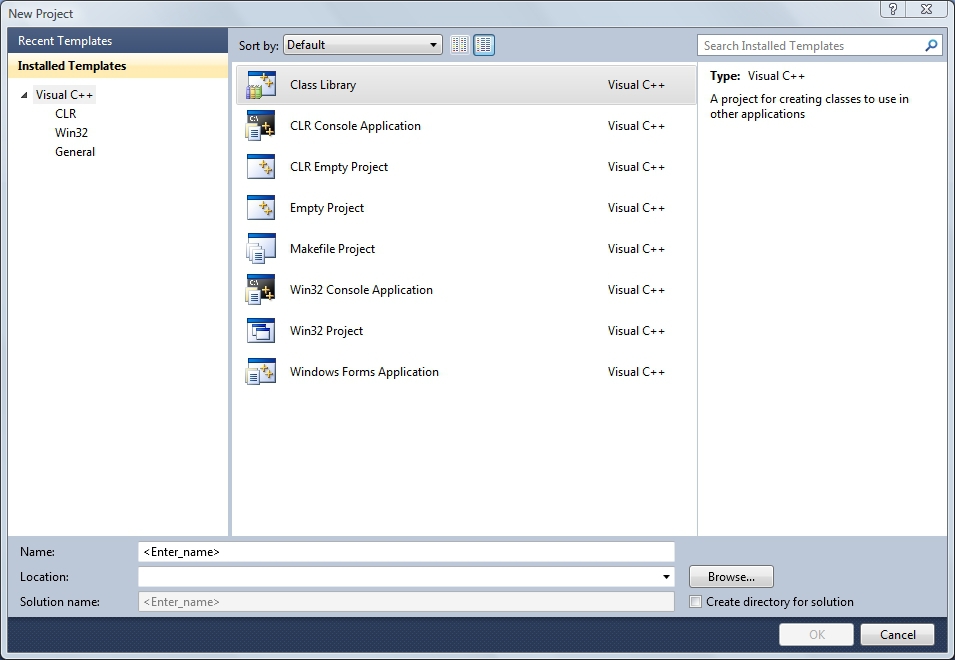Viewport: 955px width, 660px height.
Task: Click the Name text field
Action: point(406,552)
